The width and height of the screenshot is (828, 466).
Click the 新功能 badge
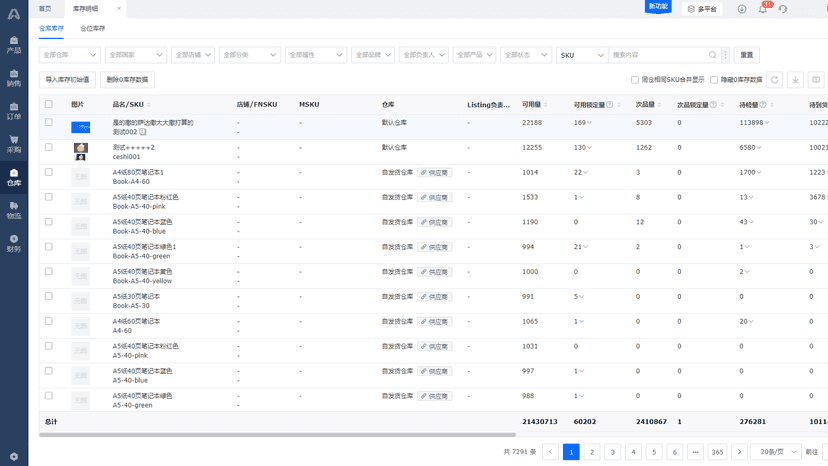pyautogui.click(x=658, y=7)
